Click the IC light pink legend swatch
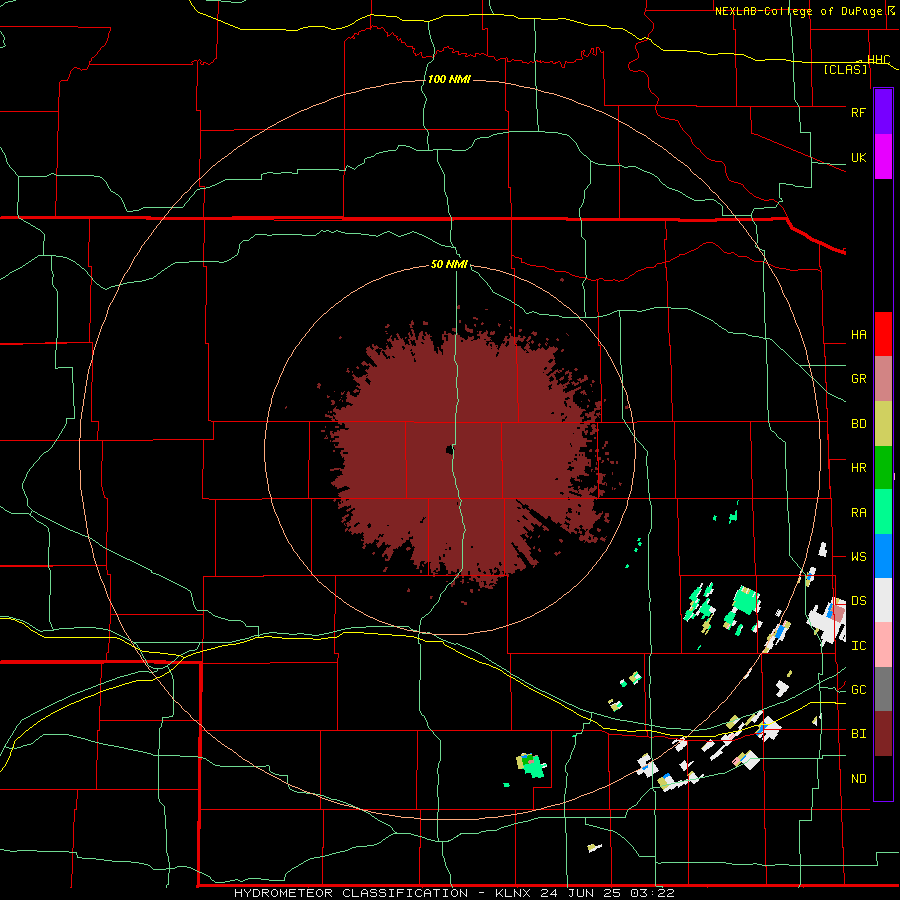Viewport: 900px width, 900px height. (883, 645)
